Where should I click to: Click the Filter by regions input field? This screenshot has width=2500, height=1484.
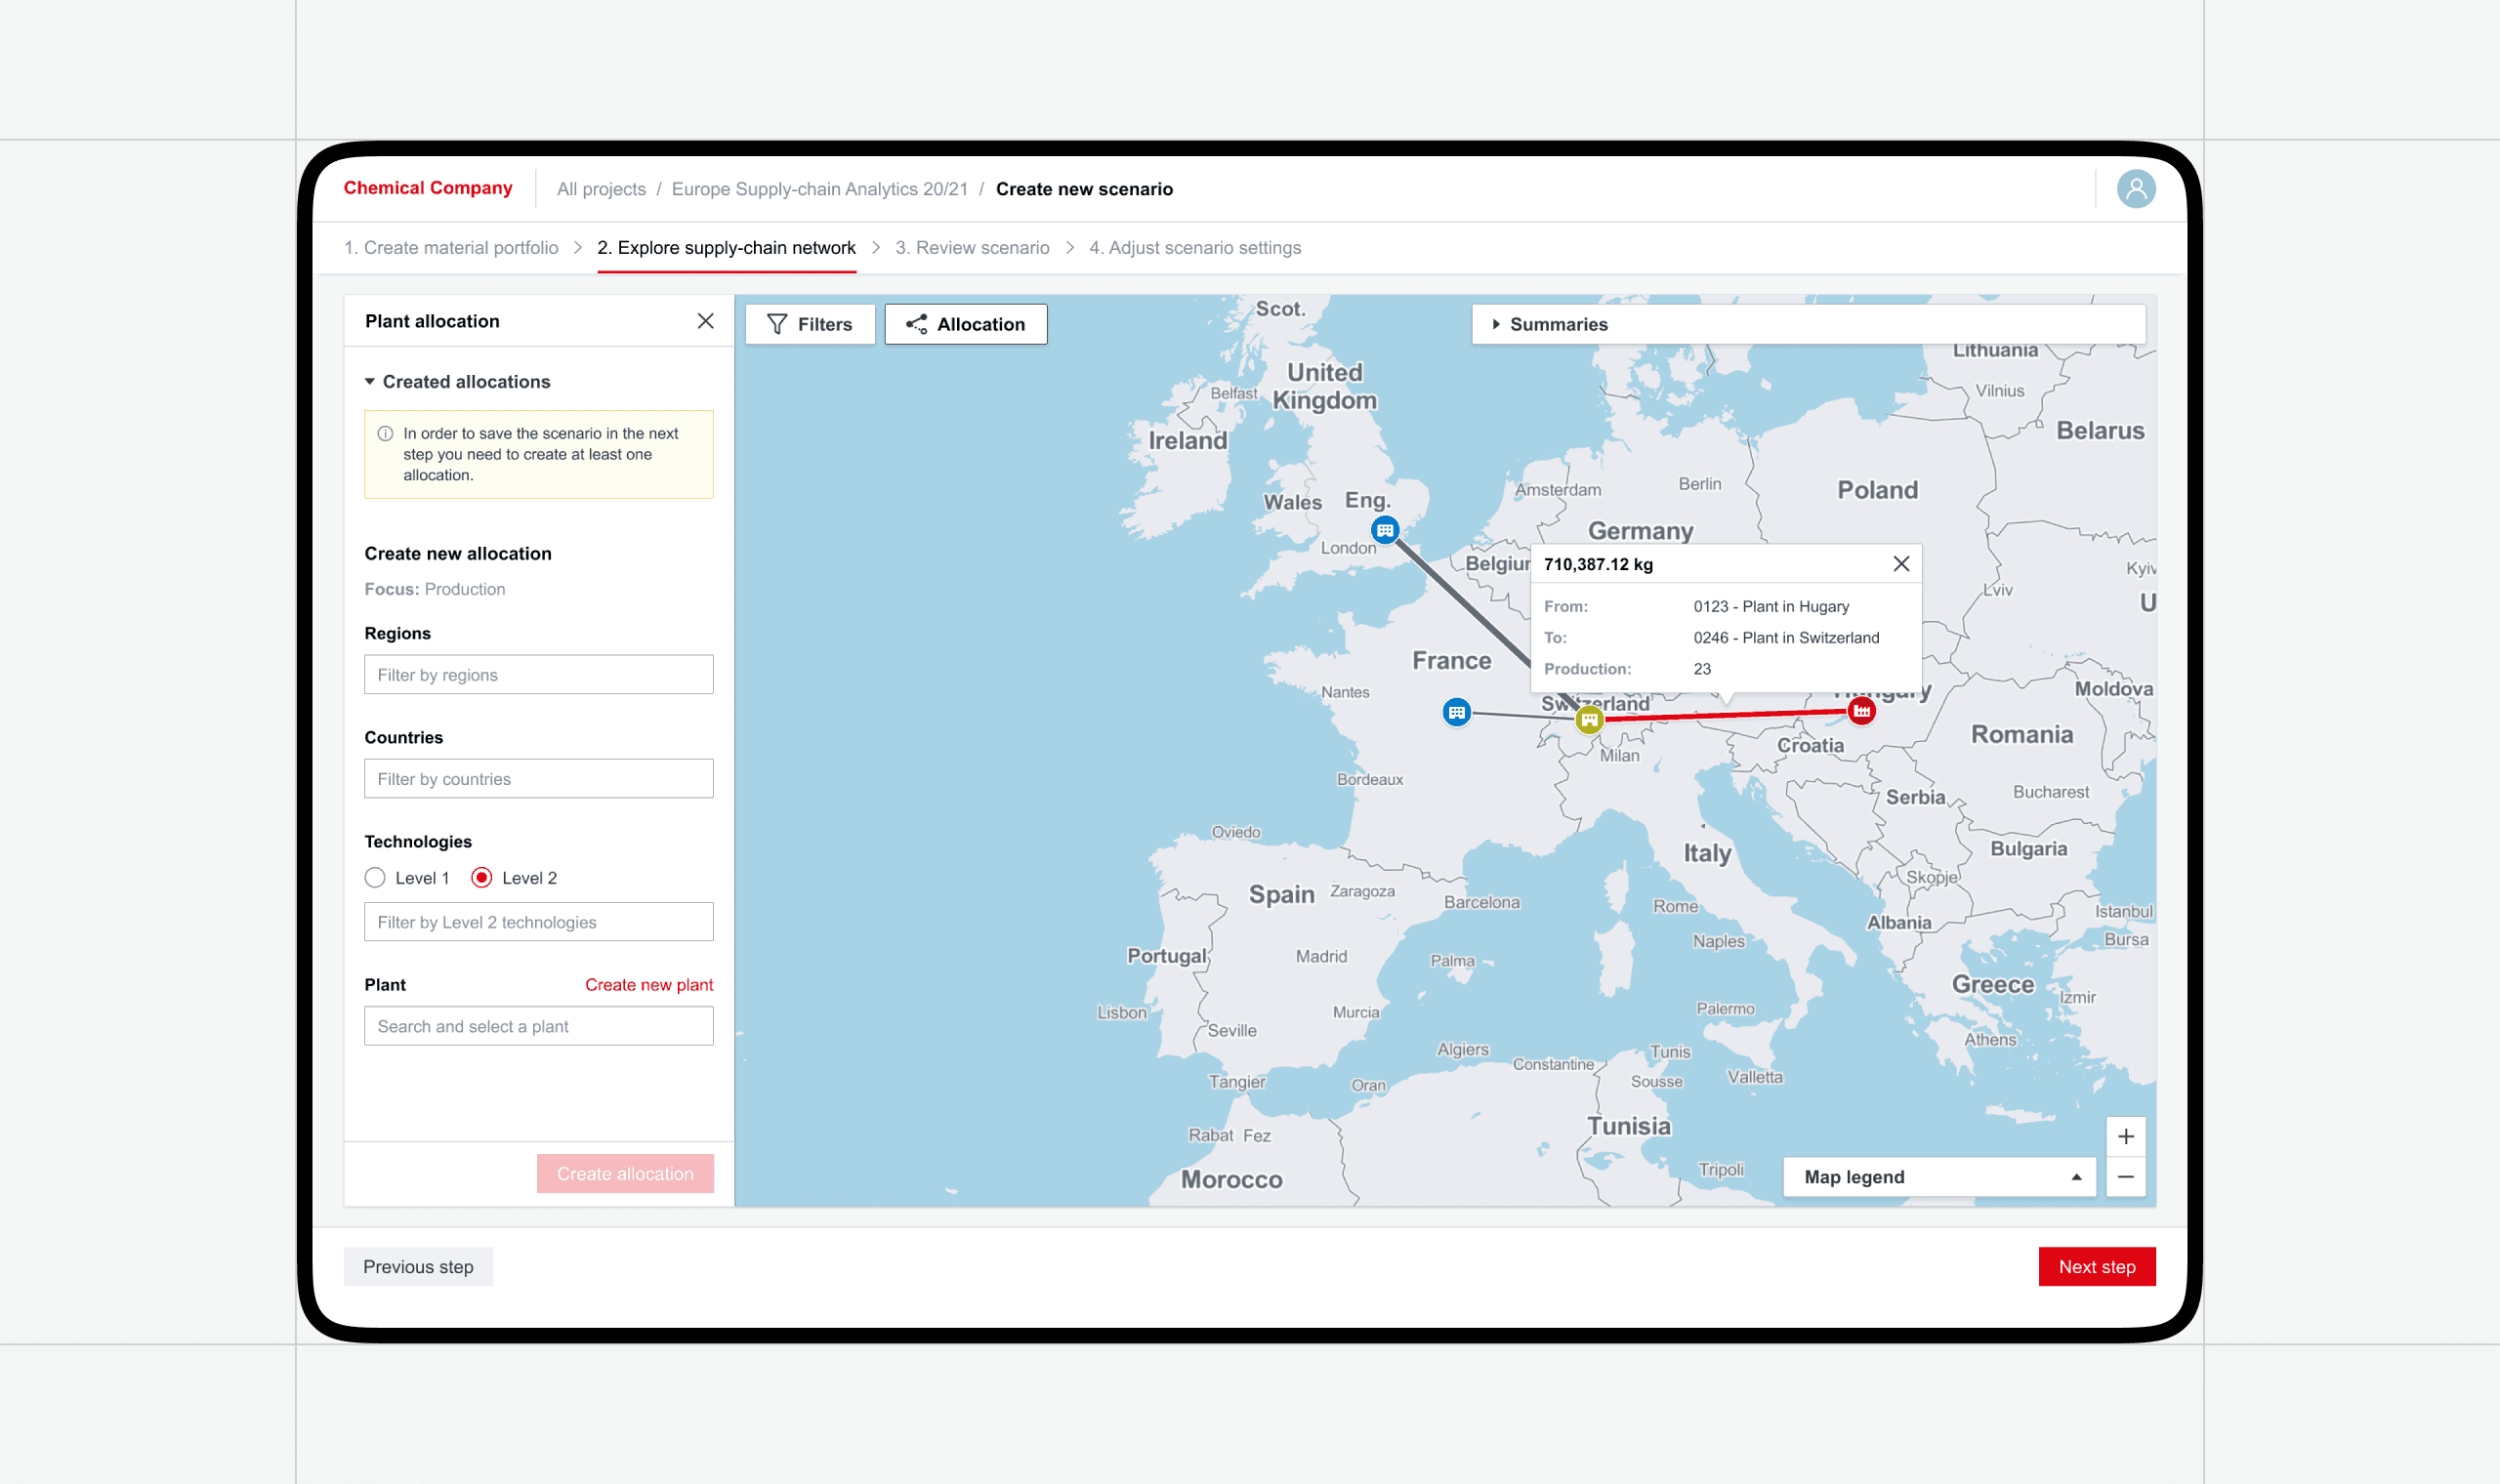click(x=538, y=675)
